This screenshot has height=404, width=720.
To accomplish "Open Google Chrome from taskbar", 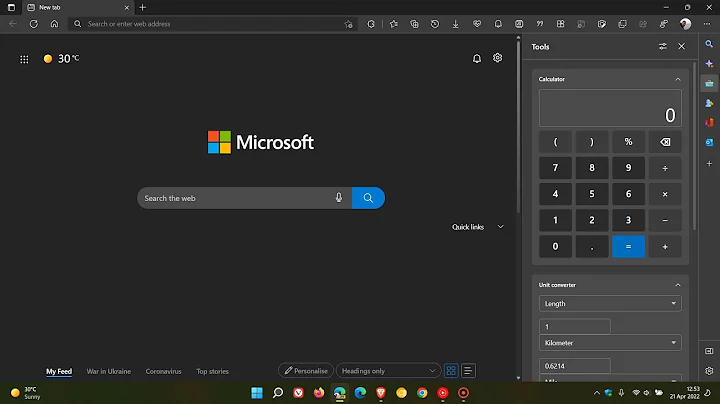I will (x=422, y=393).
